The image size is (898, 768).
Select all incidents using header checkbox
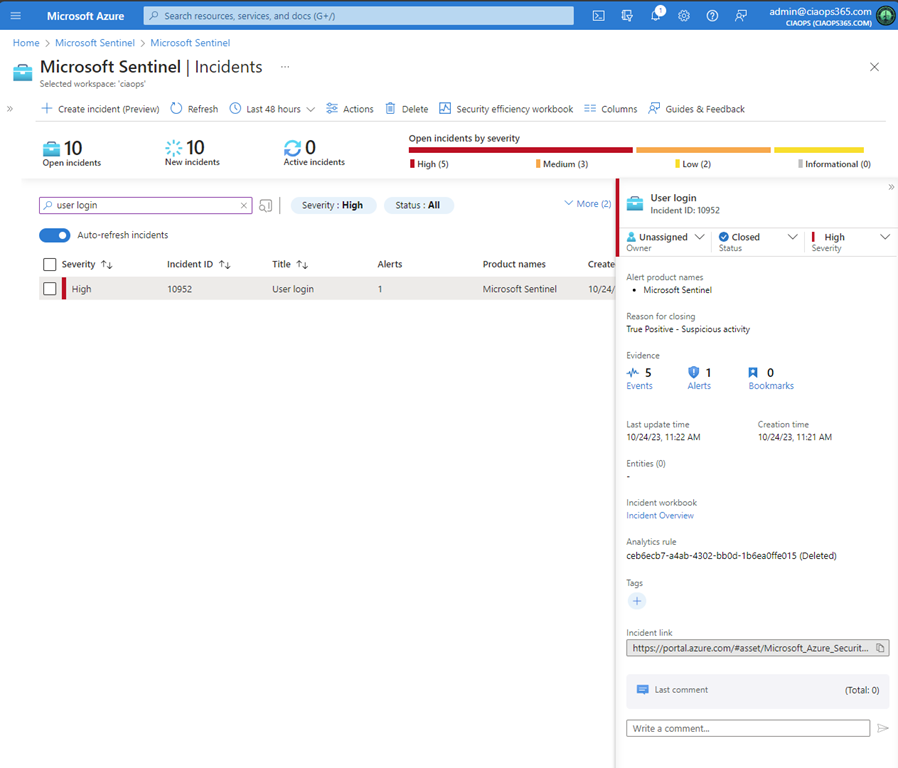(50, 264)
